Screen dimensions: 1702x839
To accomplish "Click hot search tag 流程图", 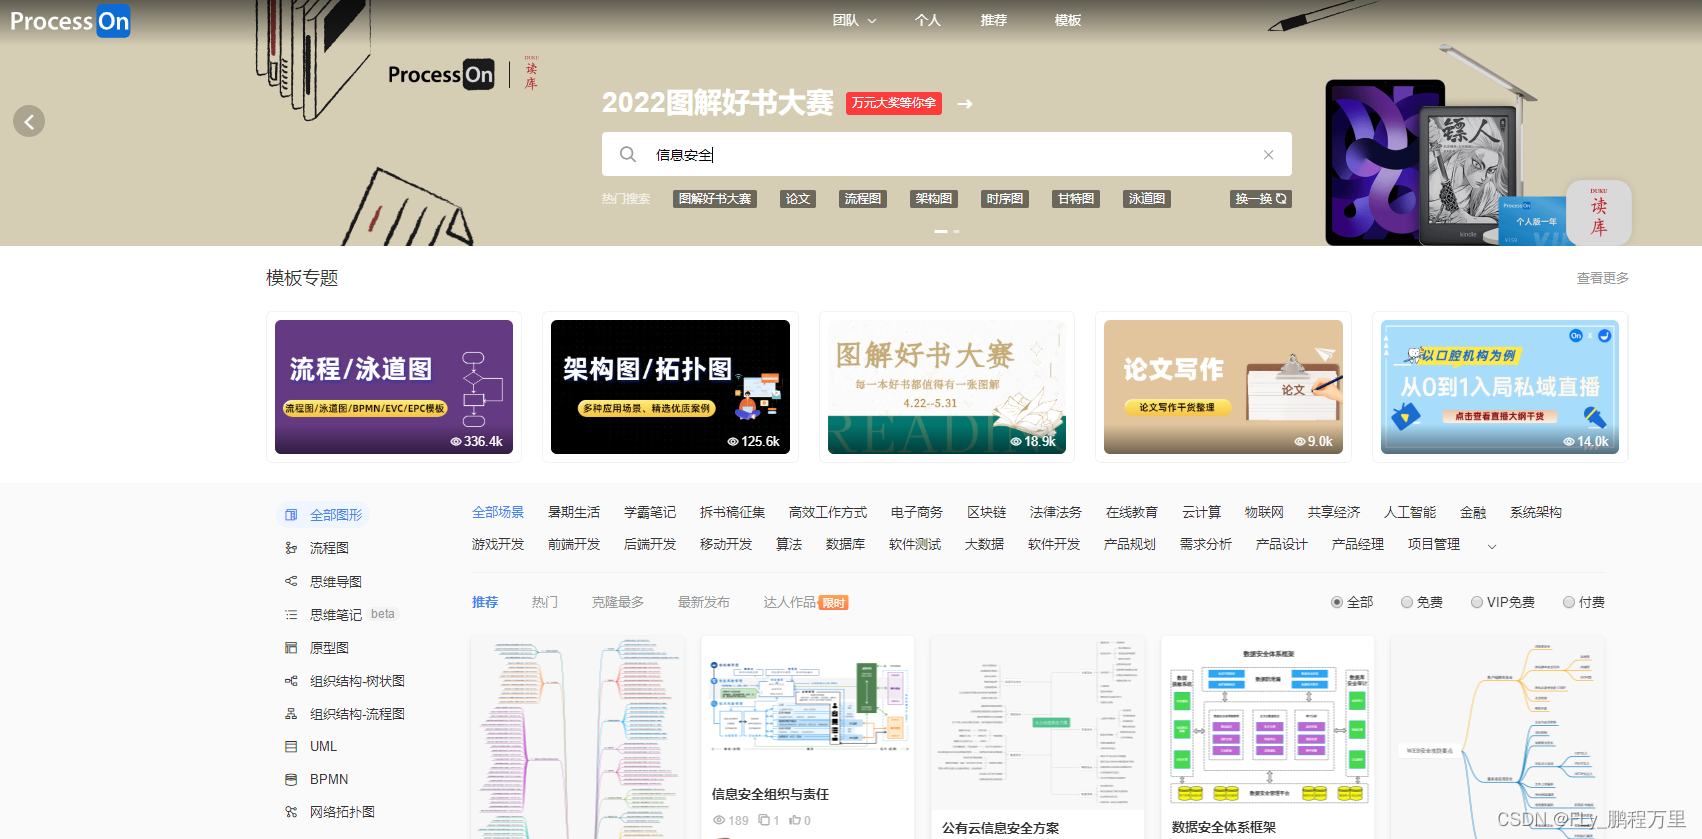I will click(863, 199).
